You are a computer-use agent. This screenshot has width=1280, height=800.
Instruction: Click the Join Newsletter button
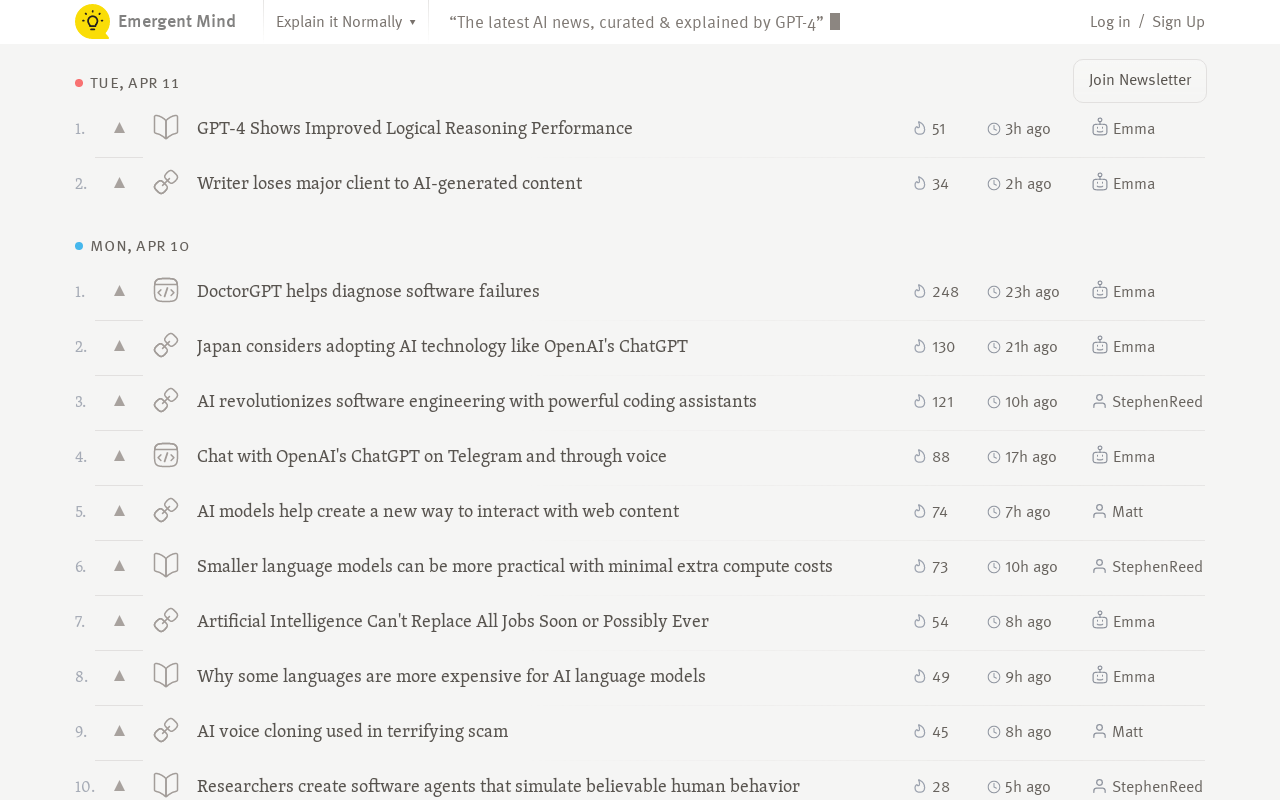(x=1140, y=80)
